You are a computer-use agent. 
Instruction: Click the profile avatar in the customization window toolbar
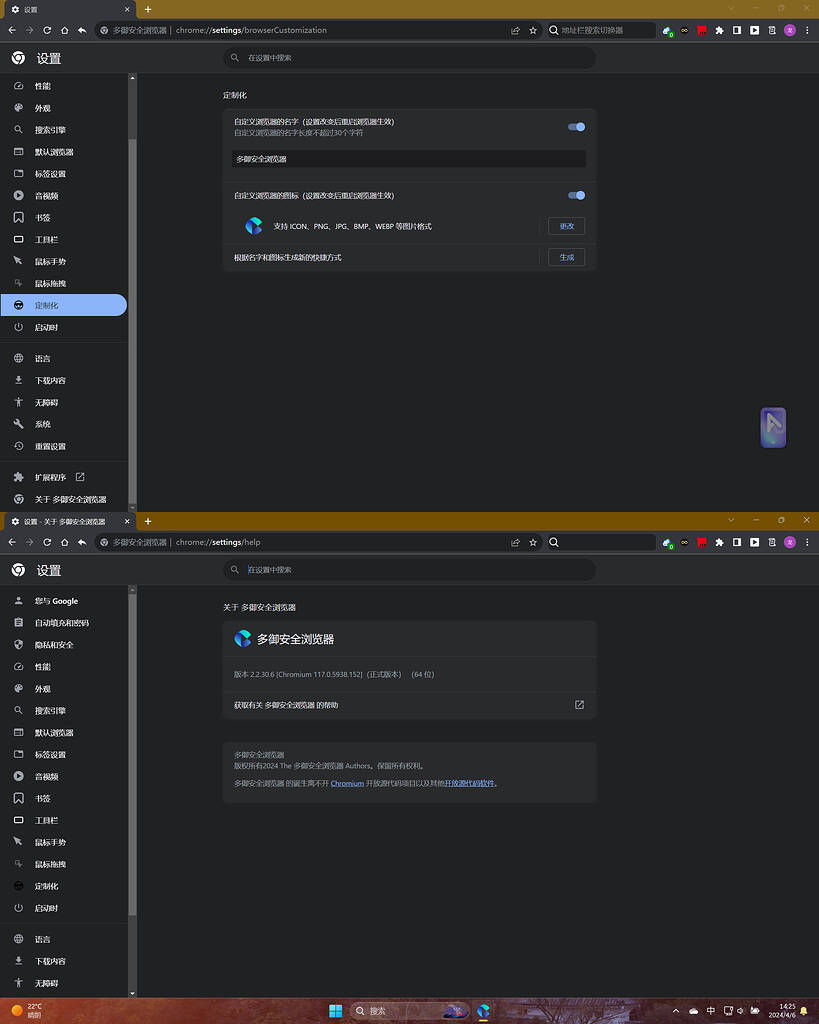click(x=790, y=30)
